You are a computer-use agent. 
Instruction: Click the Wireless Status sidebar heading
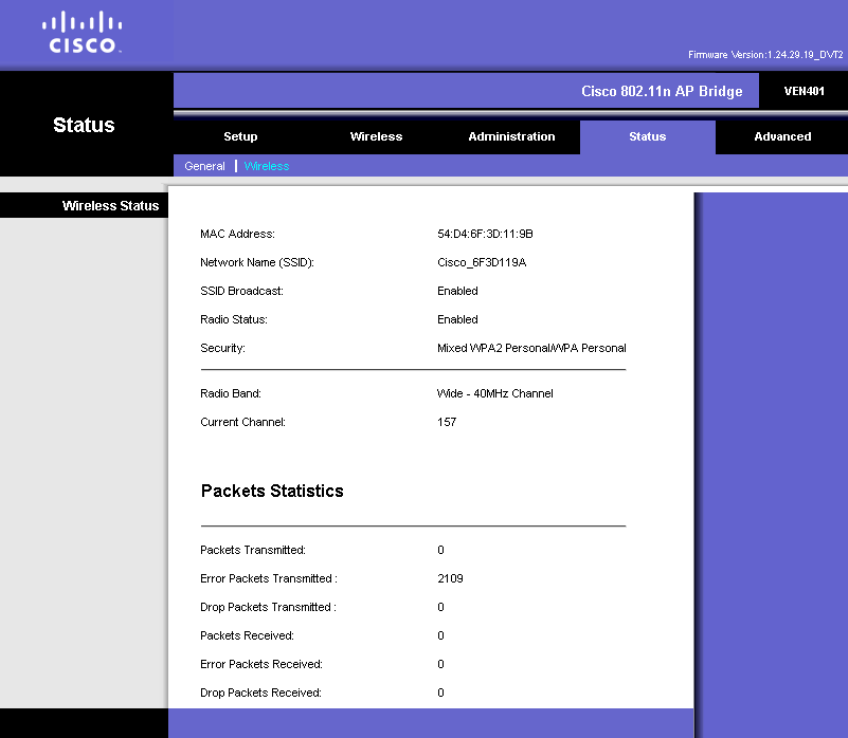(110, 205)
